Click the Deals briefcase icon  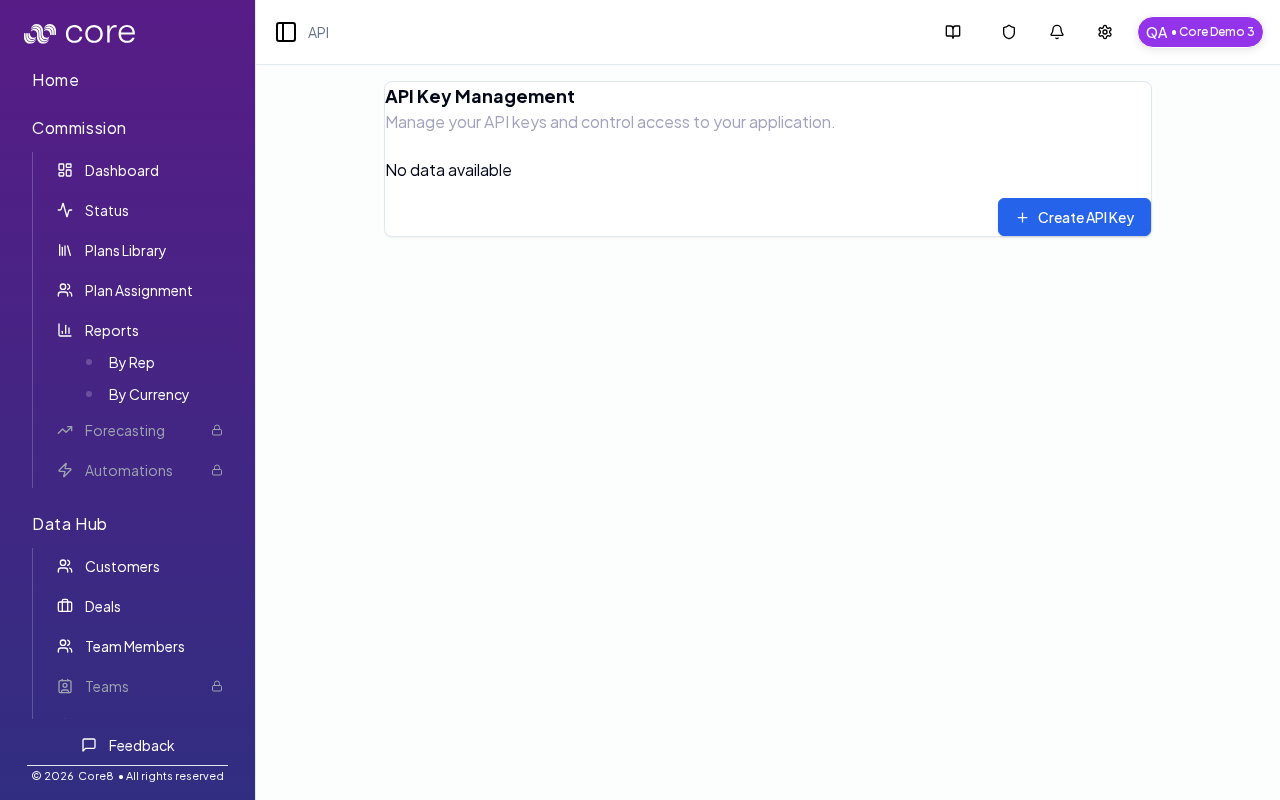click(65, 606)
